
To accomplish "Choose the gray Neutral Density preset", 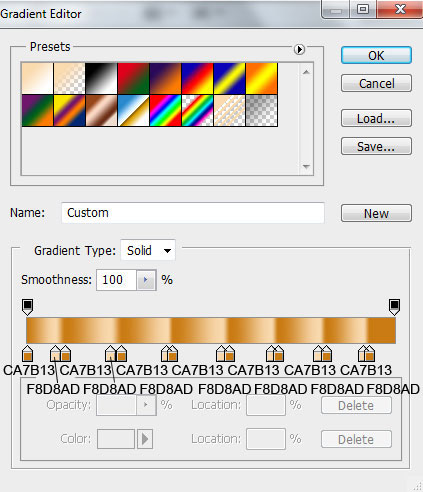I will (261, 110).
